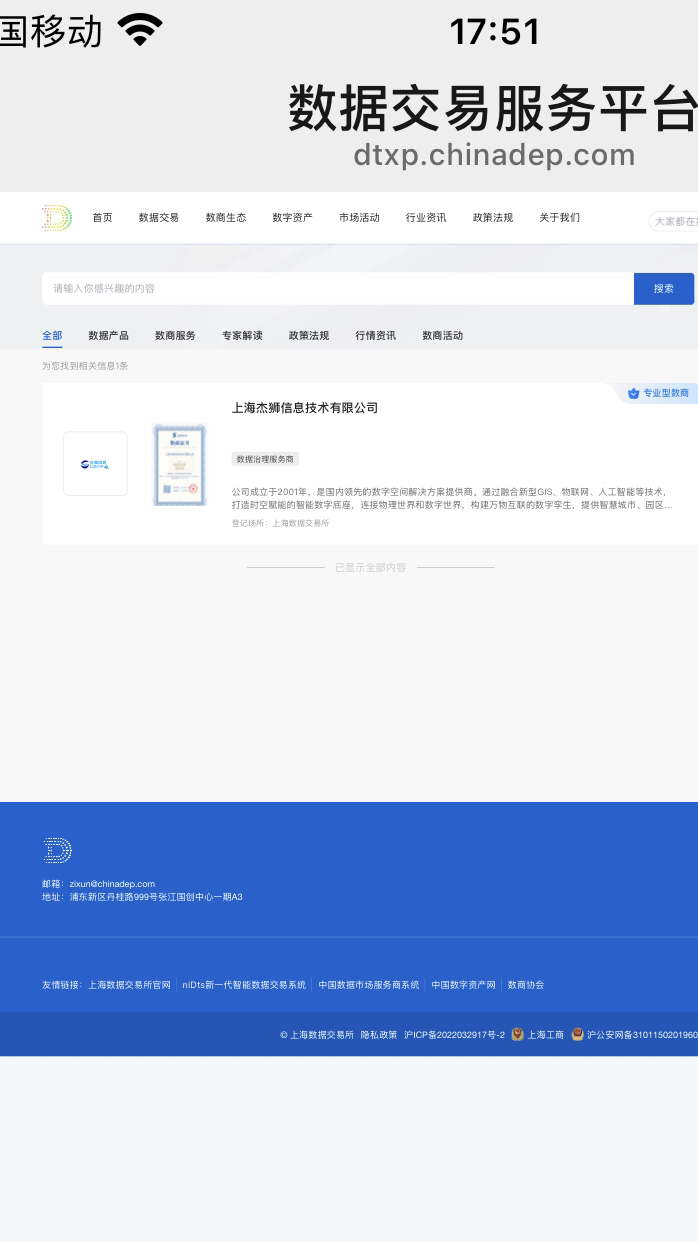
Task: Open 中国数据市场服务商系统 link
Action: coord(369,985)
